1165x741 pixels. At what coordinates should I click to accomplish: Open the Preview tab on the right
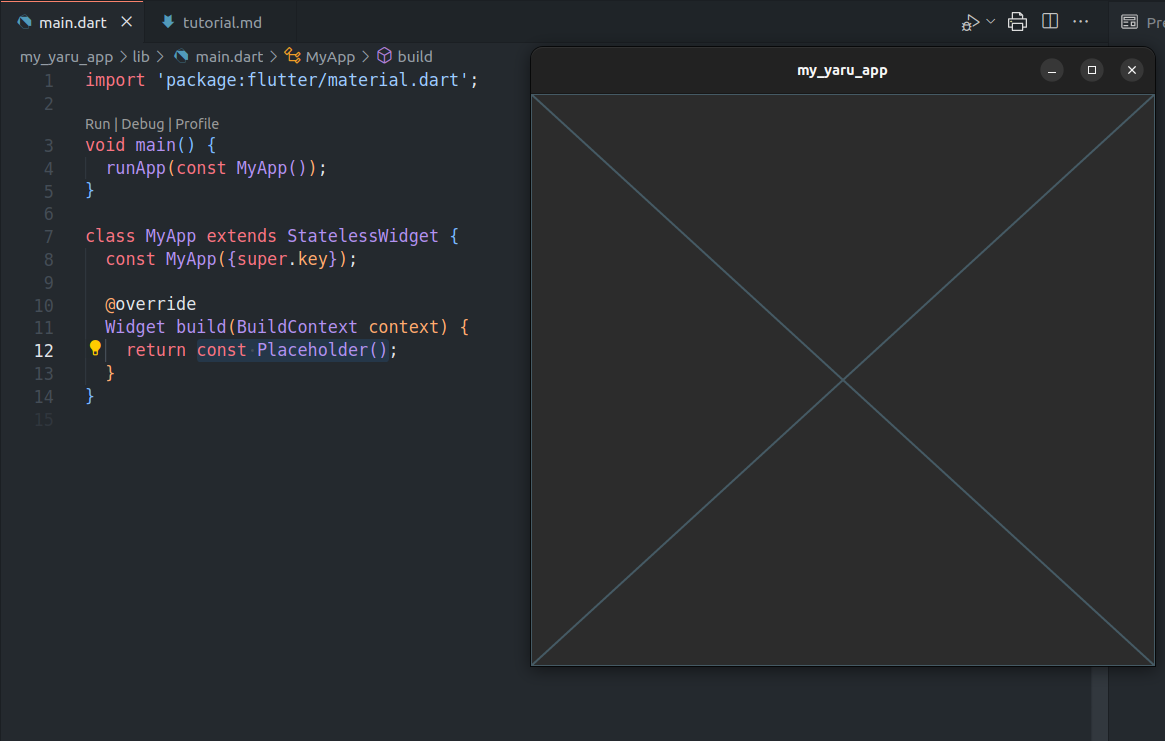[1142, 22]
